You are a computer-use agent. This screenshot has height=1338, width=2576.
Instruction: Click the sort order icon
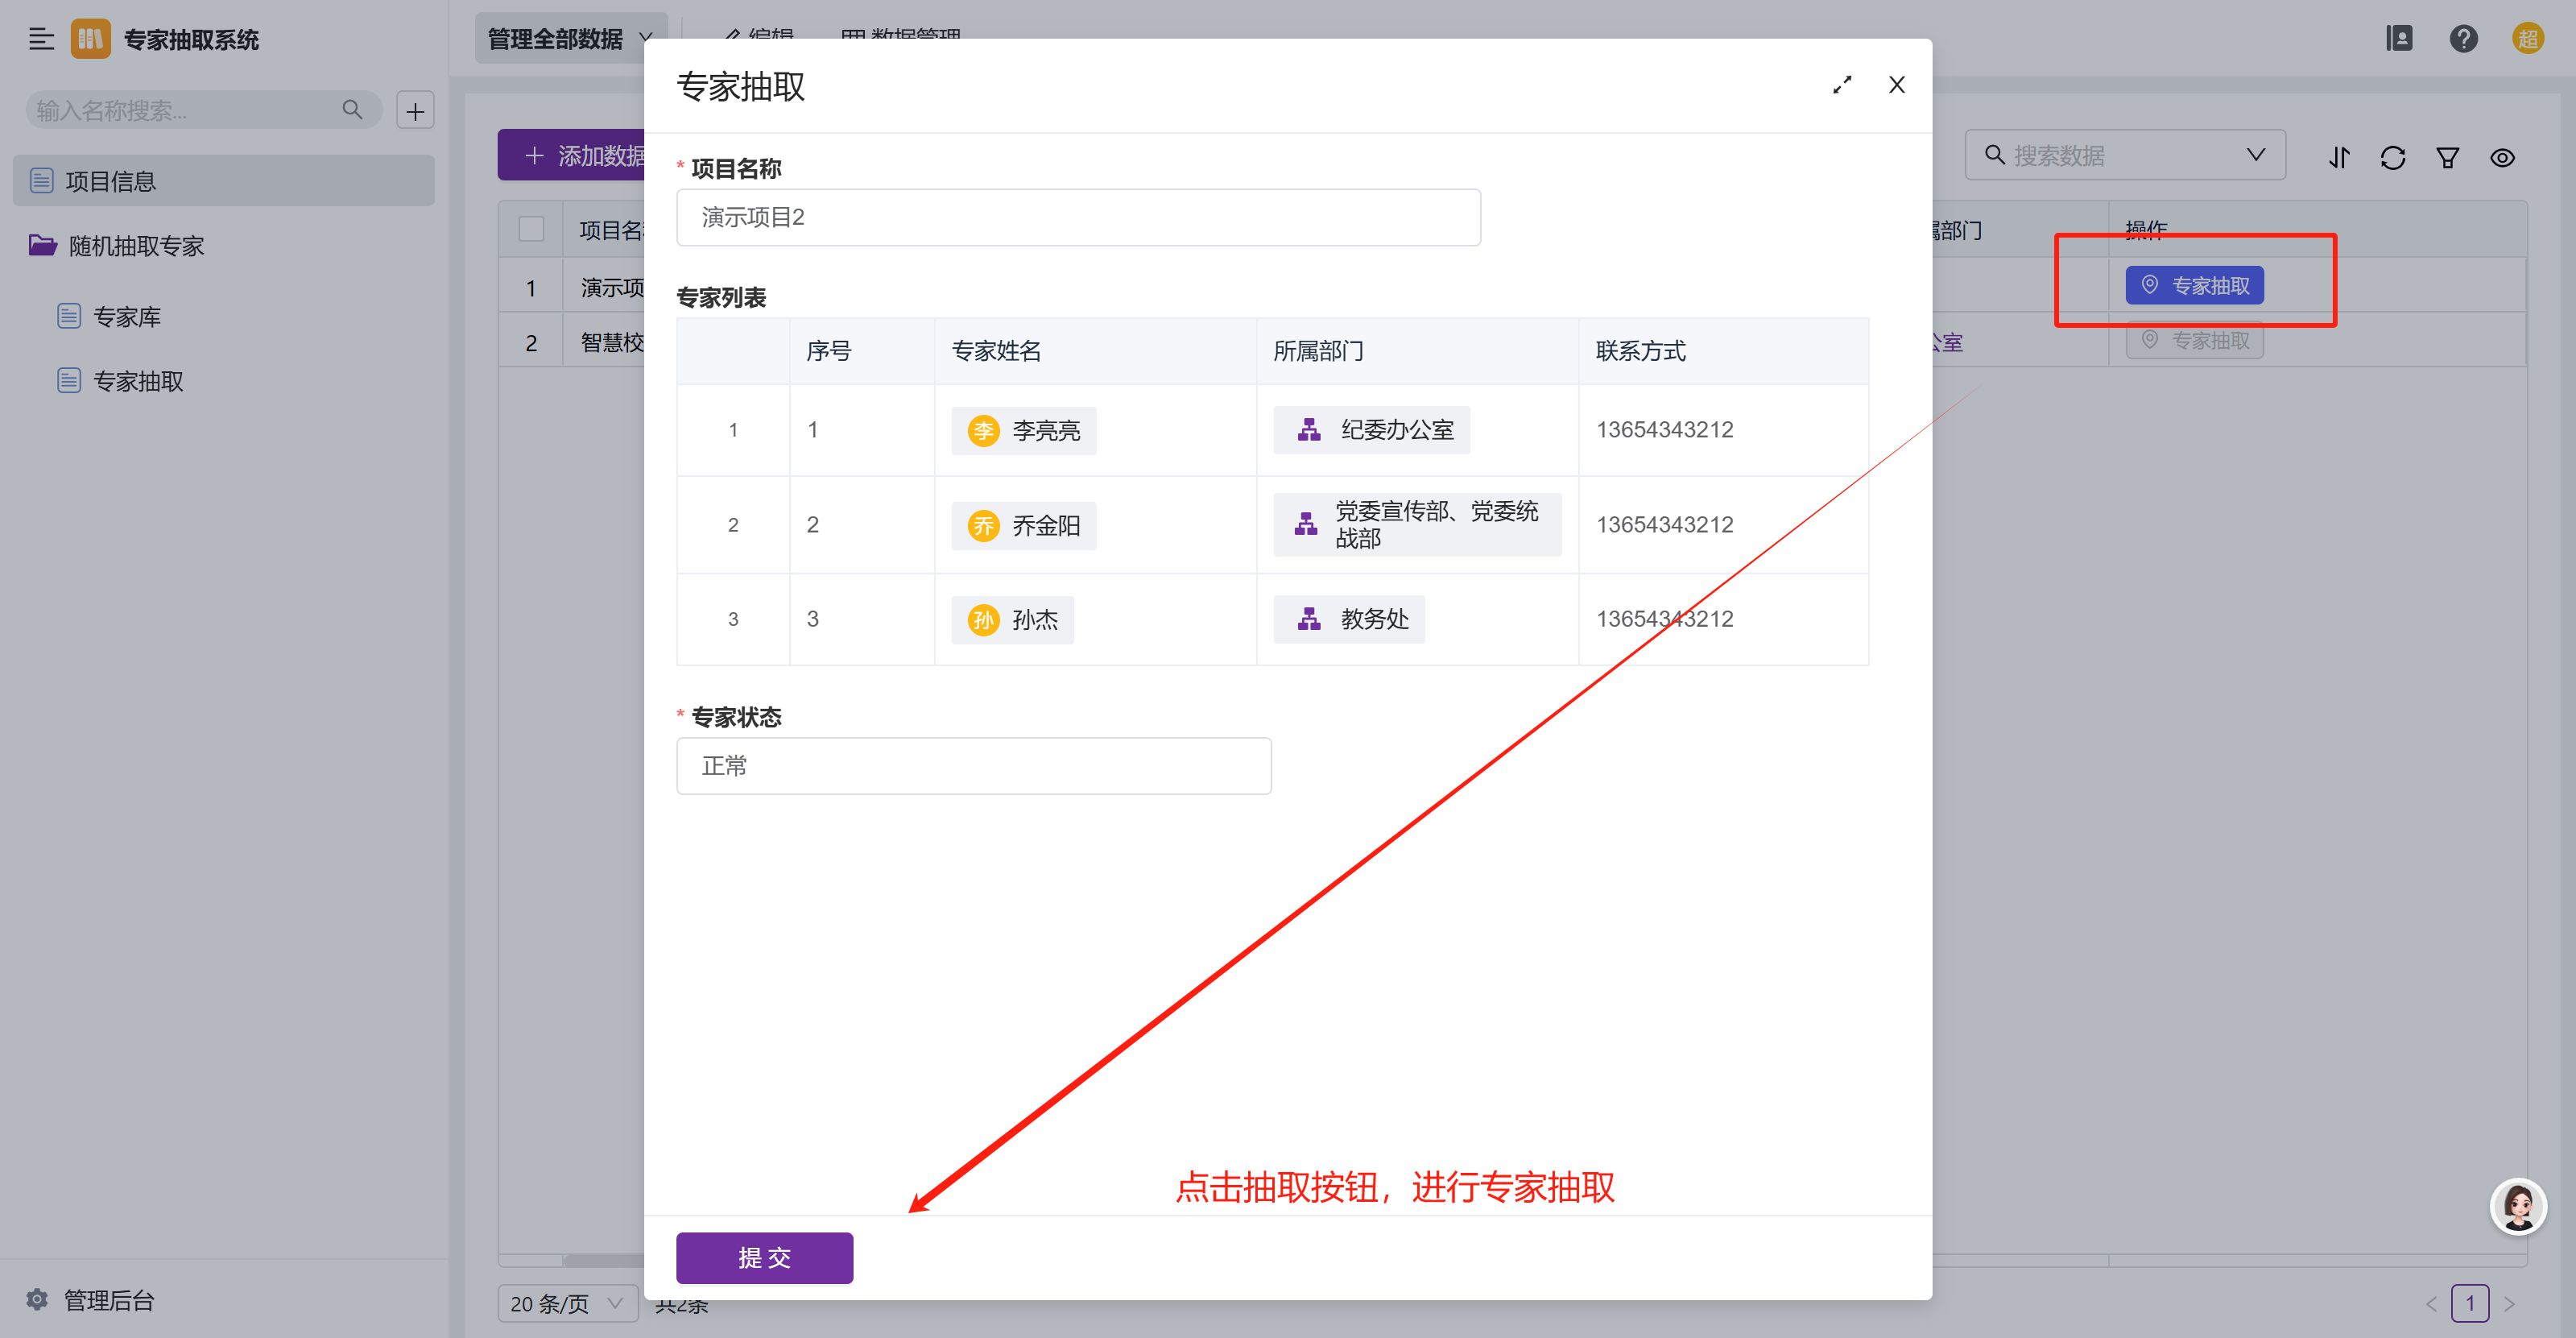tap(2339, 157)
